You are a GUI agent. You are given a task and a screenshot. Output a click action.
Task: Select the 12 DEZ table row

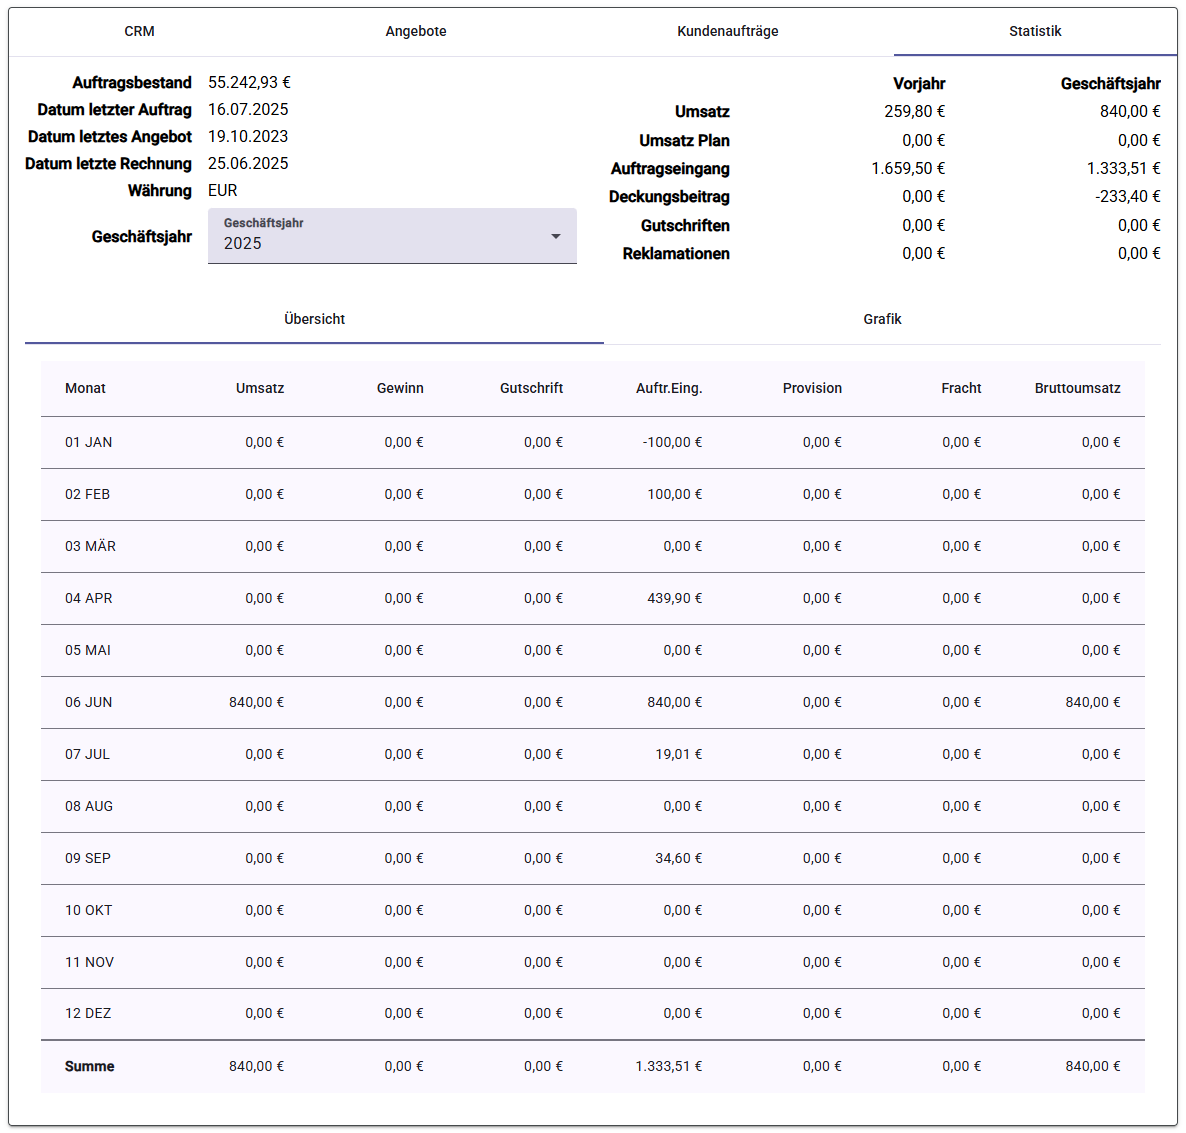coord(592,1013)
